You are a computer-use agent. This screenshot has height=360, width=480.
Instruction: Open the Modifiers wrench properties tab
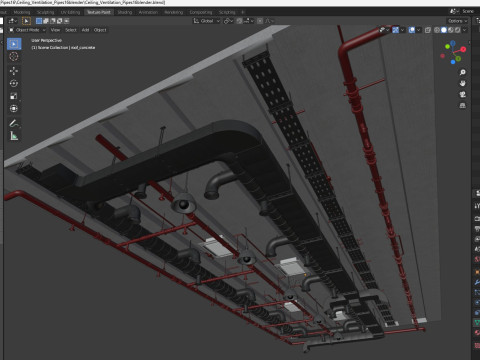click(x=477, y=282)
